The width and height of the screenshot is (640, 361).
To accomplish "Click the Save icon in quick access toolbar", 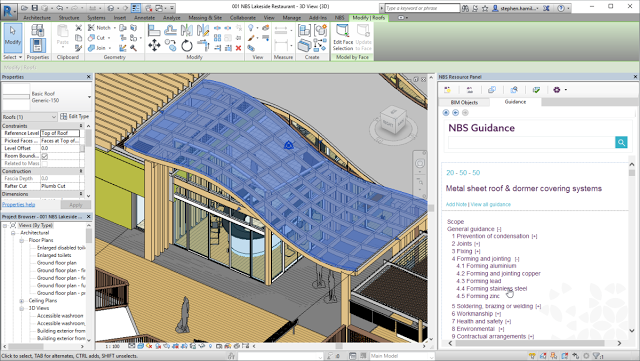I will click(x=35, y=8).
